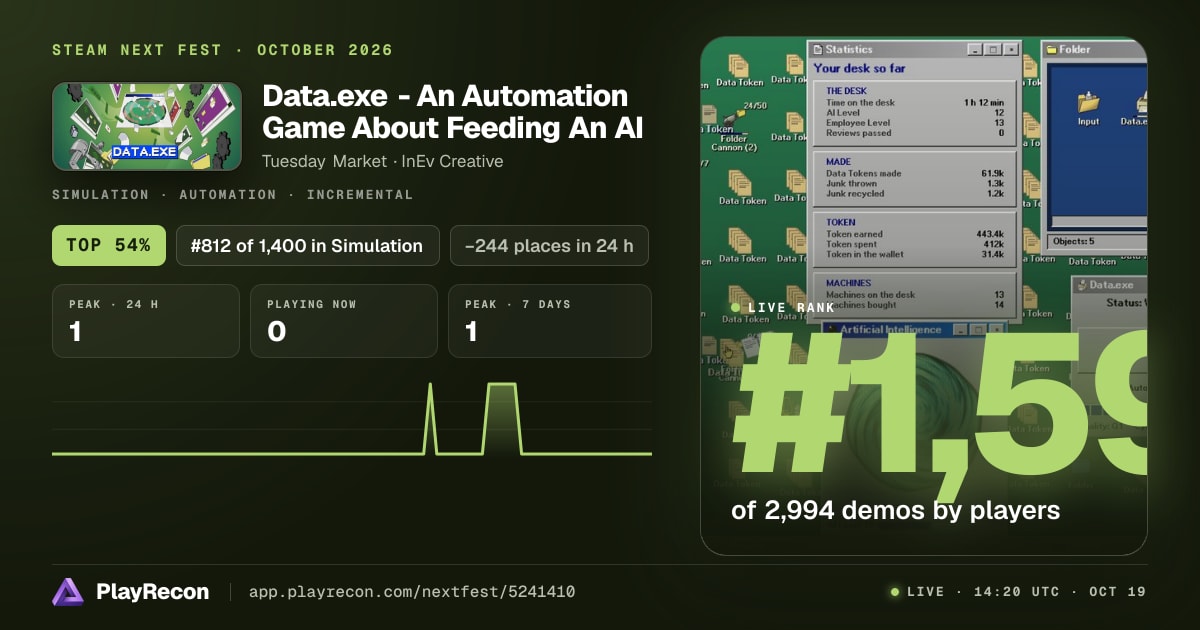The width and height of the screenshot is (1200, 630).
Task: Minimize the Artificial Intelligence window
Action: click(959, 329)
